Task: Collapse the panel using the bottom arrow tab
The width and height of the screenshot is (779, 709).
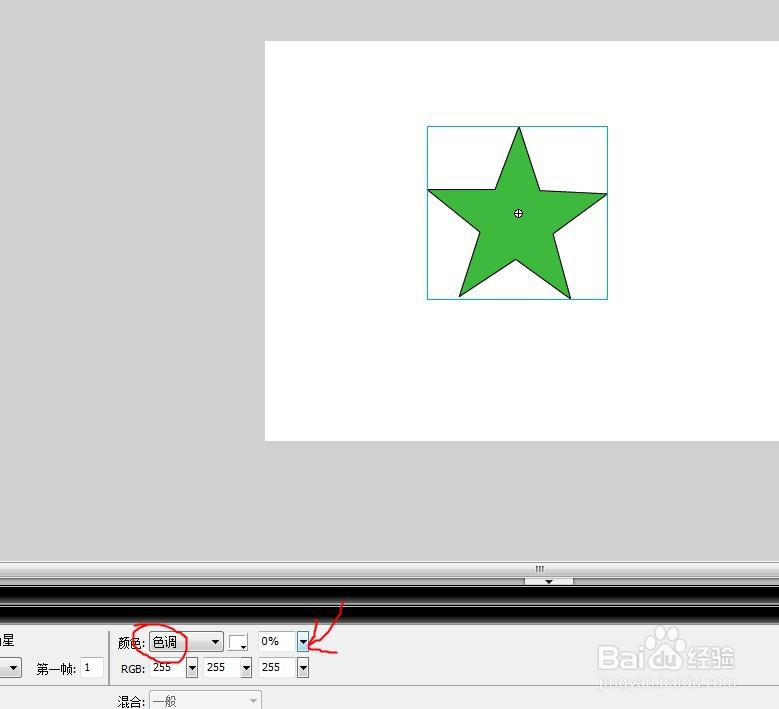Action: coord(549,581)
